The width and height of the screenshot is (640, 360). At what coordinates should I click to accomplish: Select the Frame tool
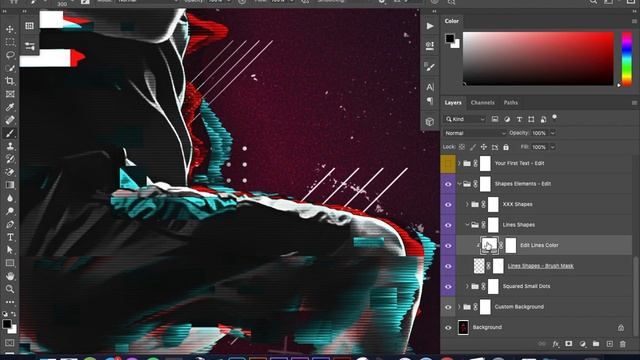point(10,94)
